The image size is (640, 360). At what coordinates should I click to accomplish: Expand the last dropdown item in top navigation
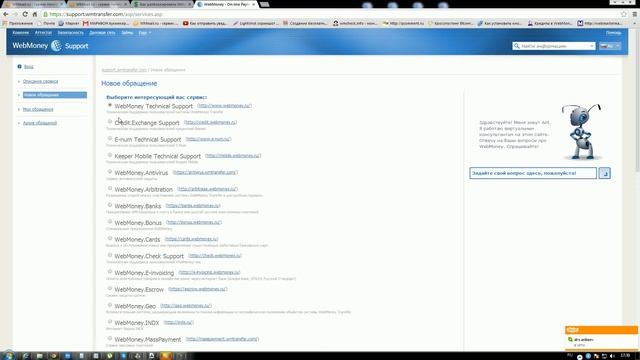point(144,33)
